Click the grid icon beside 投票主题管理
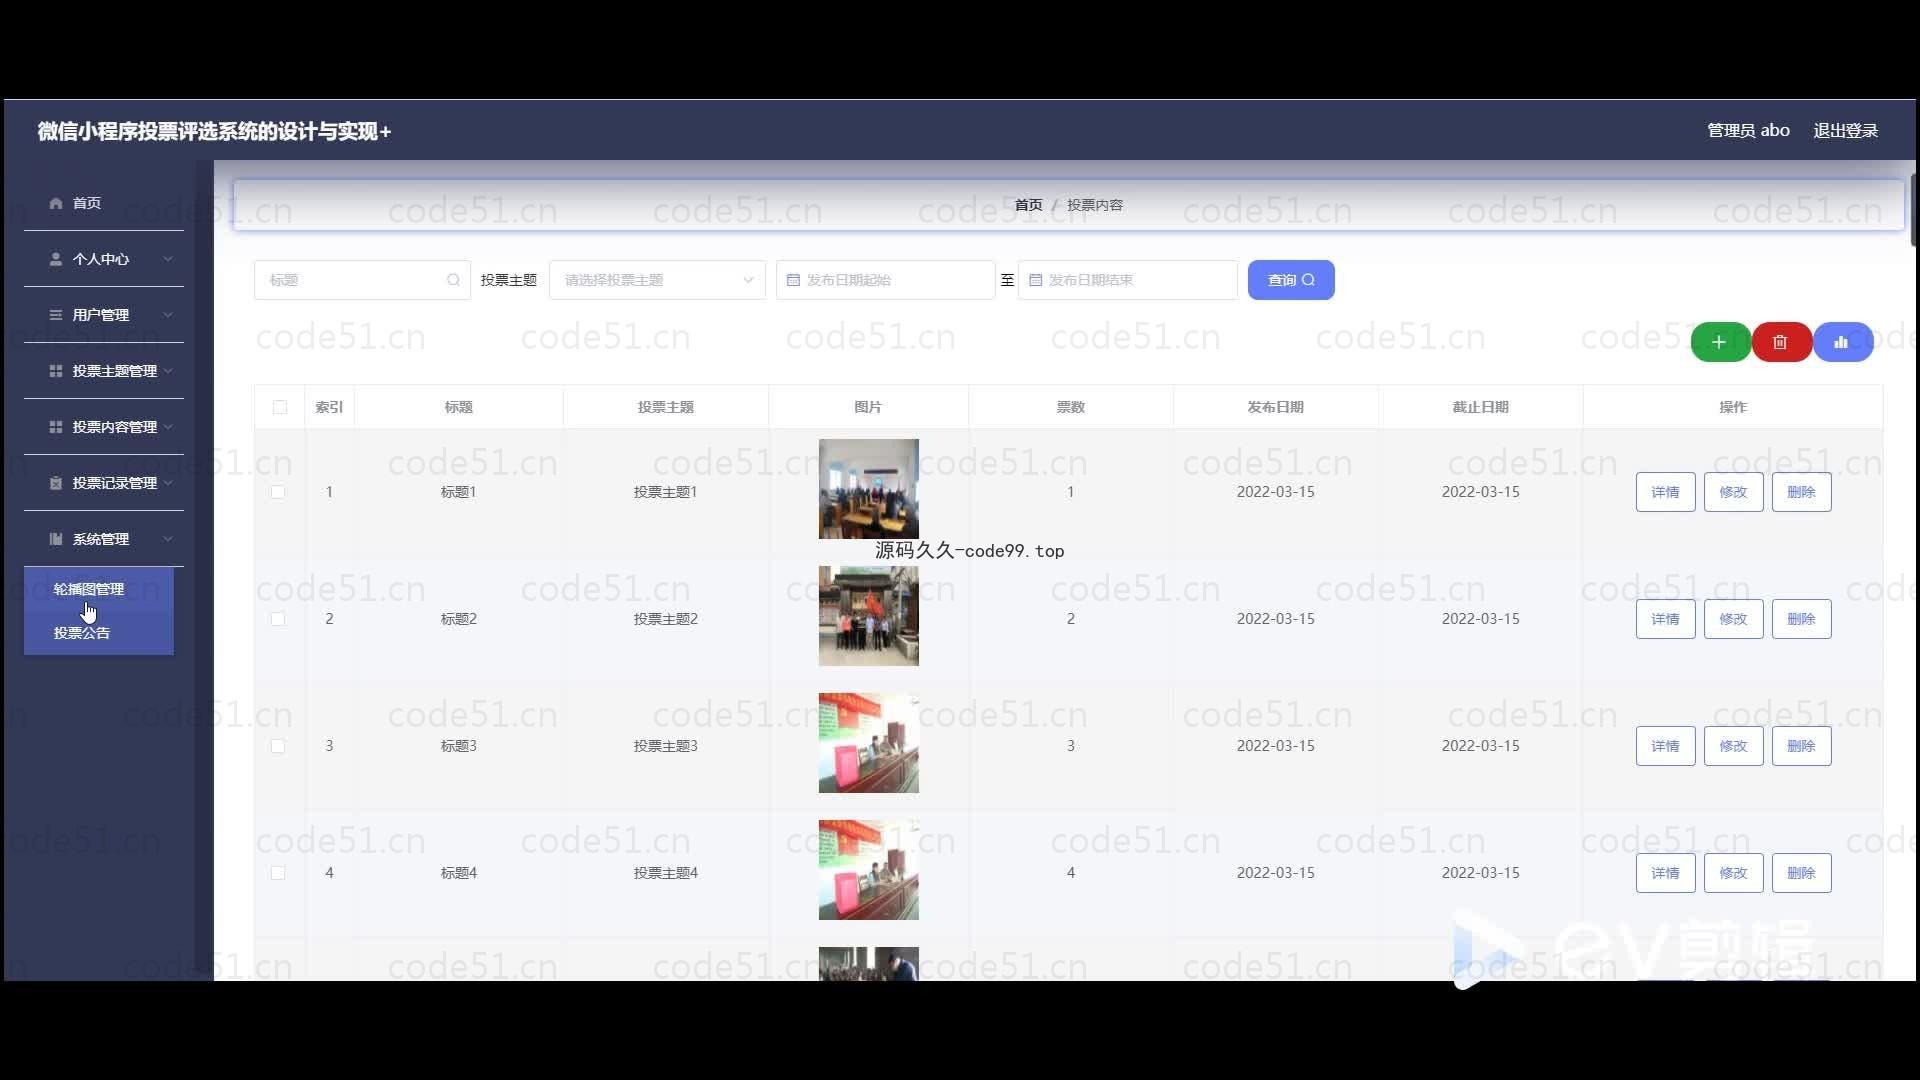The width and height of the screenshot is (1920, 1080). coord(56,371)
